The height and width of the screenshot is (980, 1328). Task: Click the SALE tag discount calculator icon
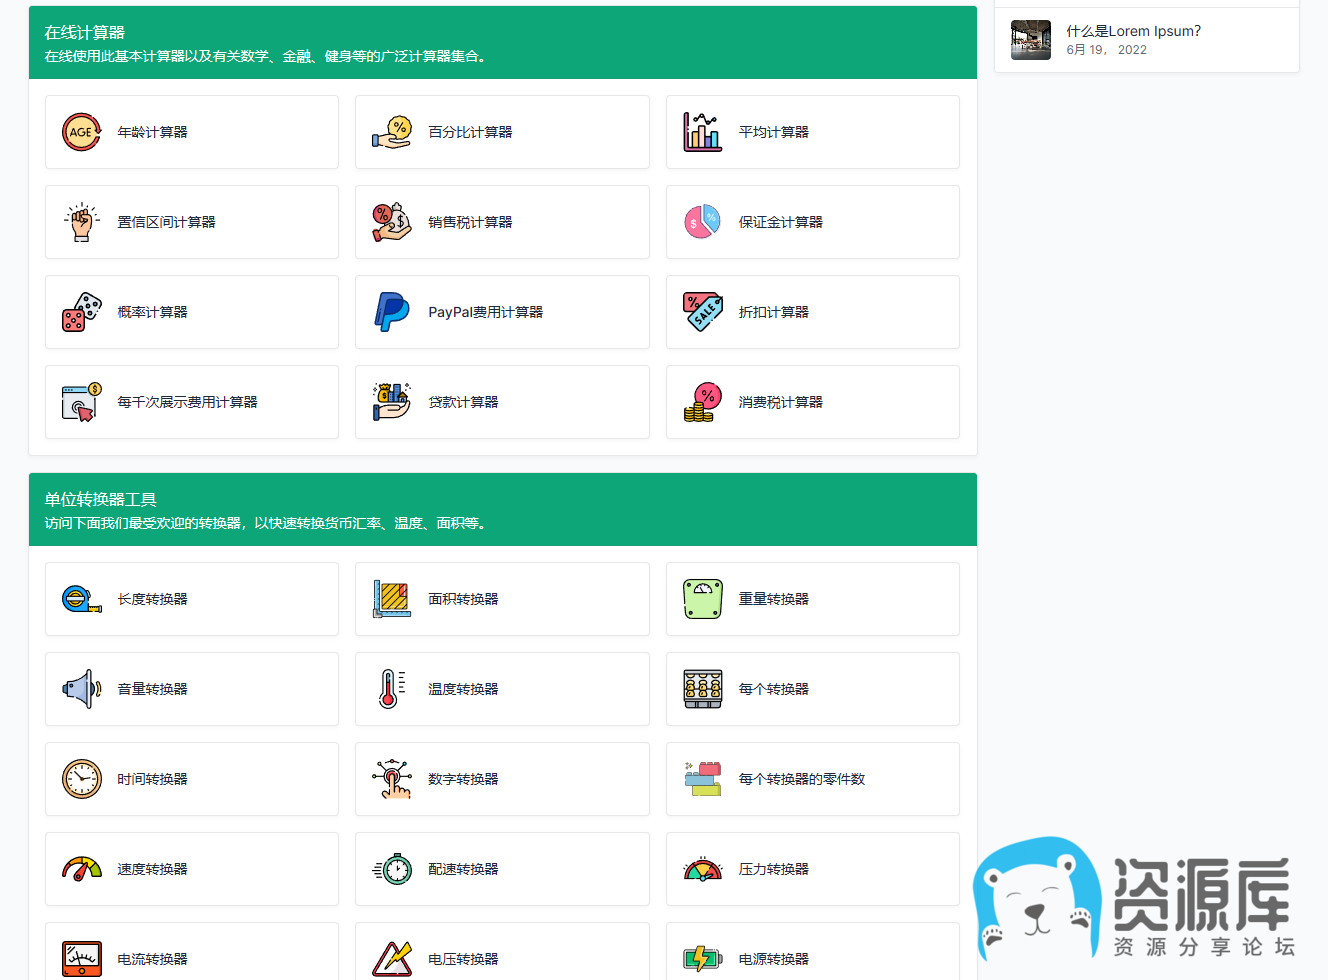click(702, 312)
